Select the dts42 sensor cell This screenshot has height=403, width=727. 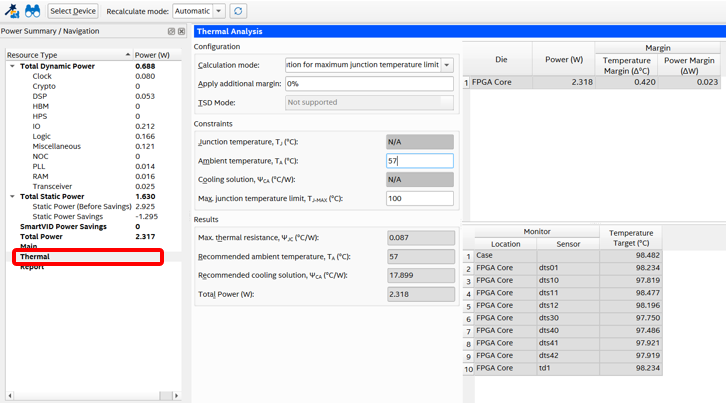point(568,356)
